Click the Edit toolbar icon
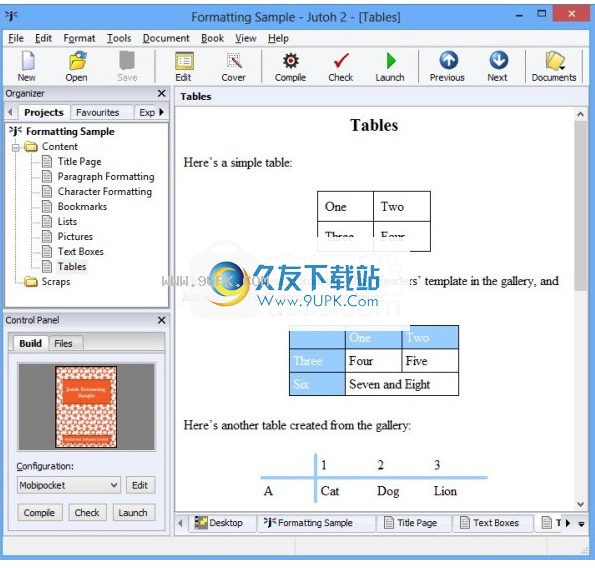 click(184, 66)
